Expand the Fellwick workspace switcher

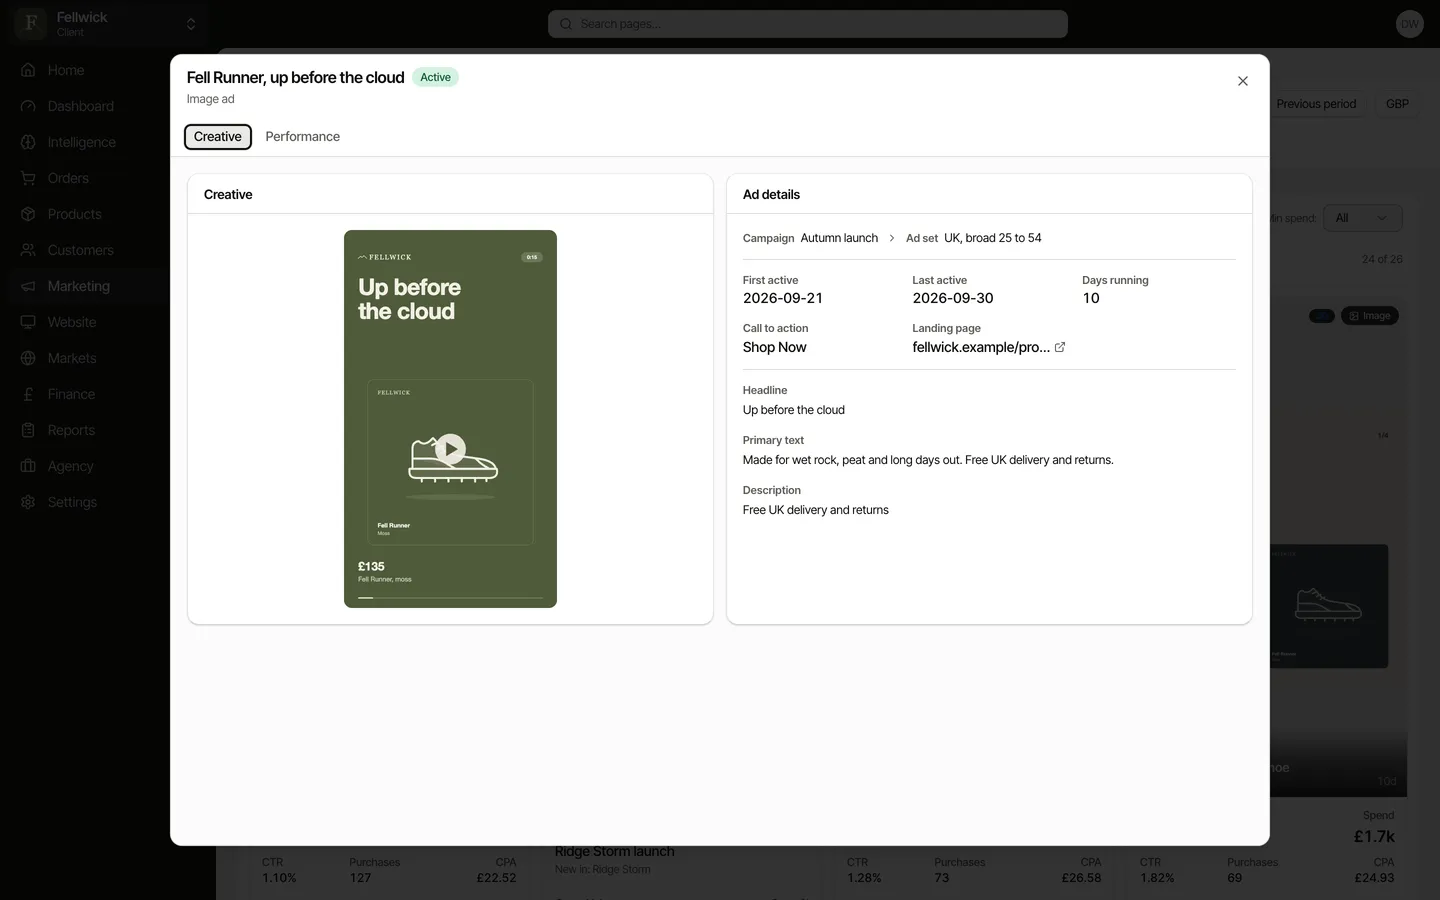tap(107, 24)
